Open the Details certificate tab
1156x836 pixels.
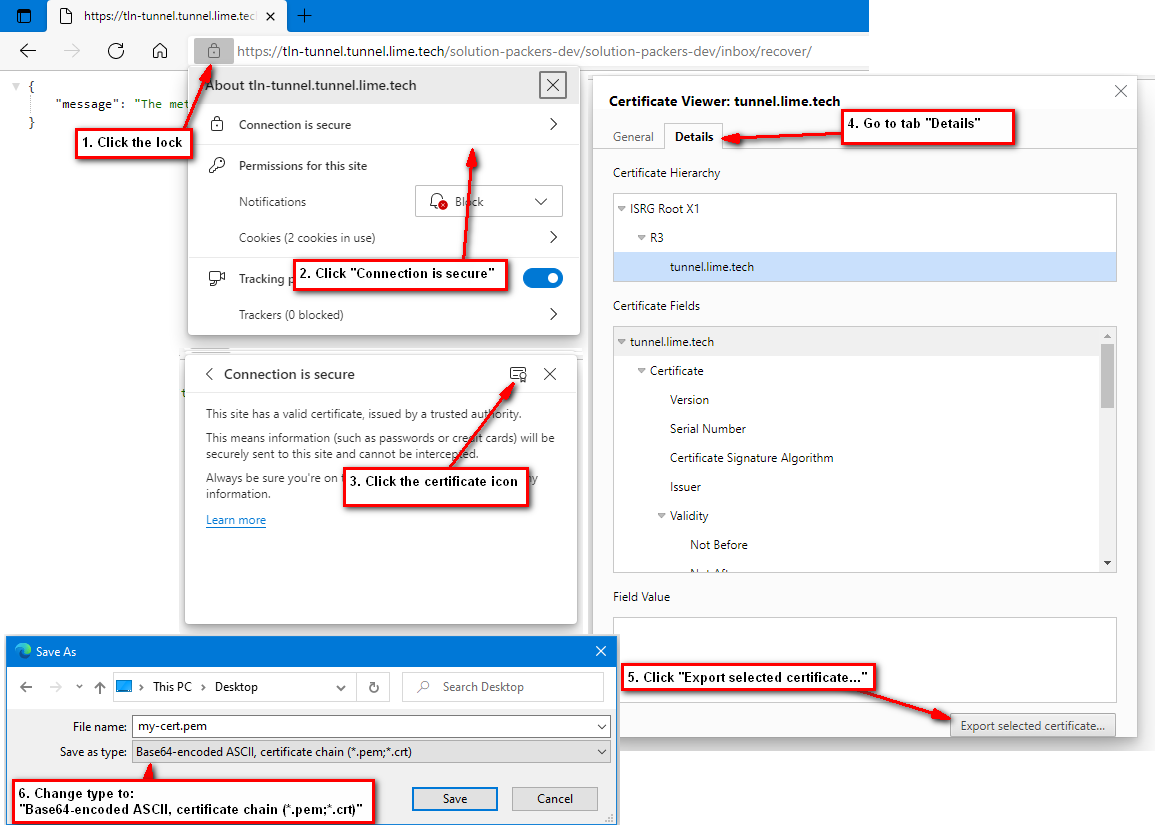pyautogui.click(x=694, y=137)
